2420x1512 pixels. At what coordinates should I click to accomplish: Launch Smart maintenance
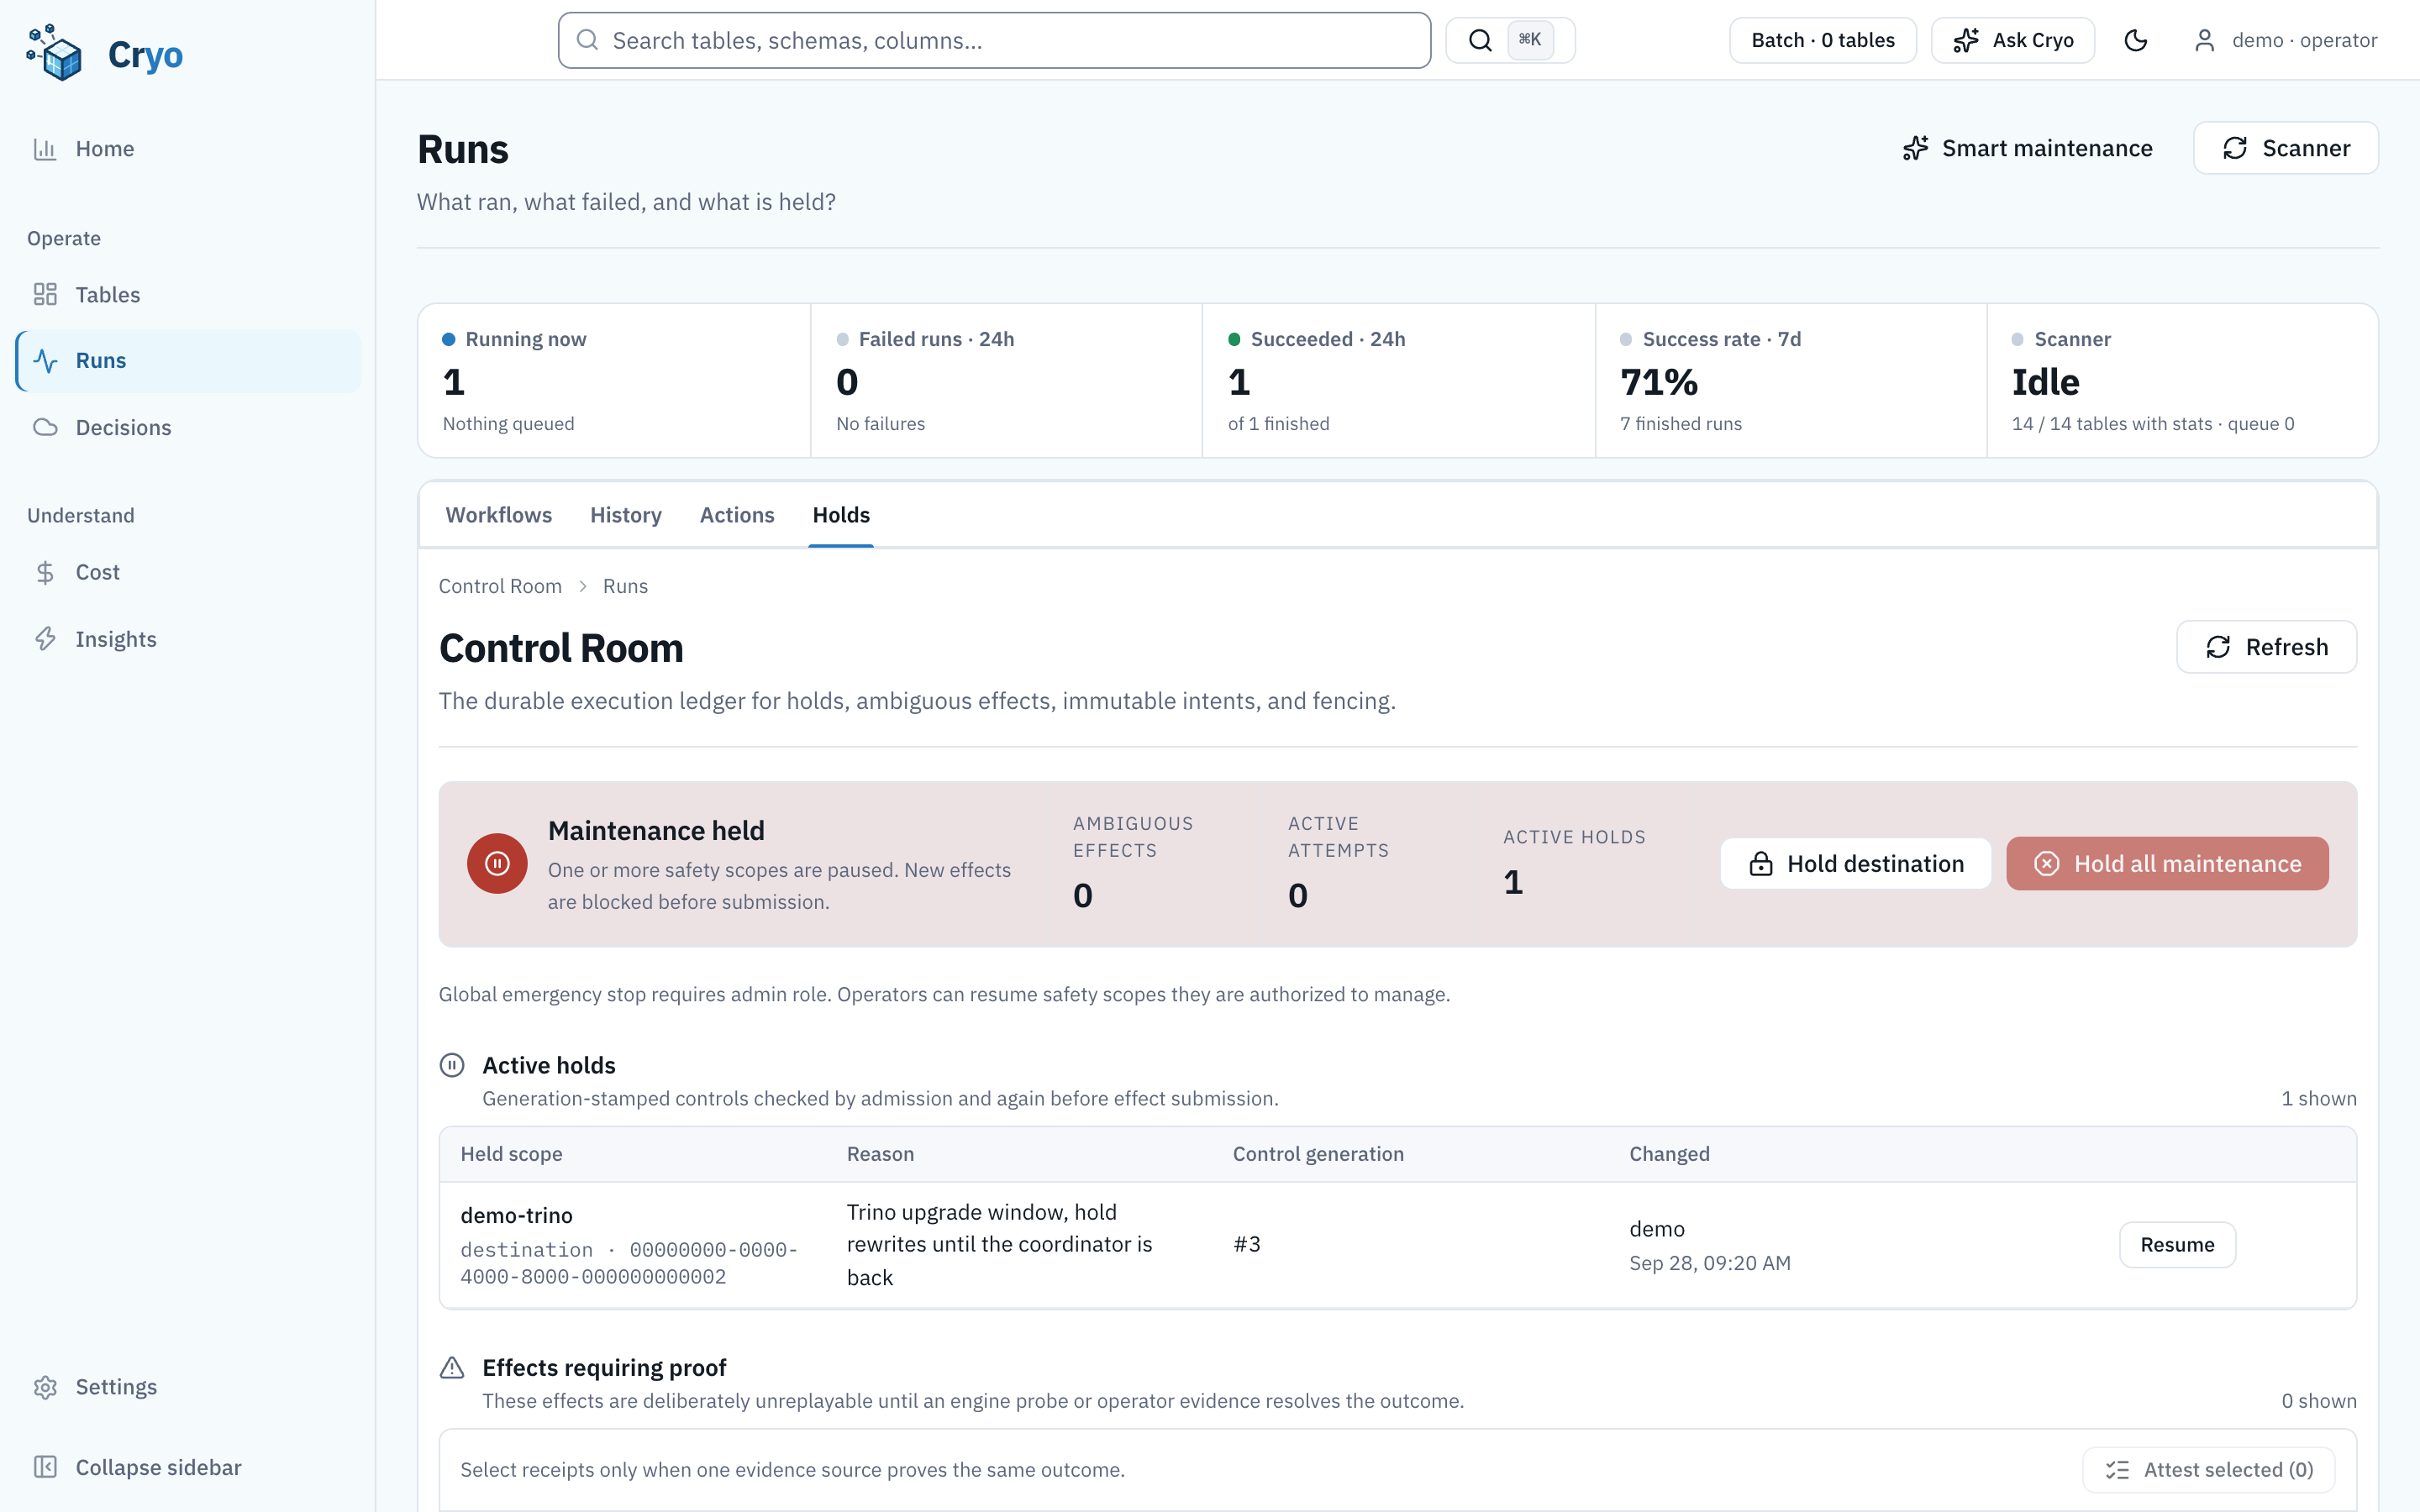(x=2027, y=148)
